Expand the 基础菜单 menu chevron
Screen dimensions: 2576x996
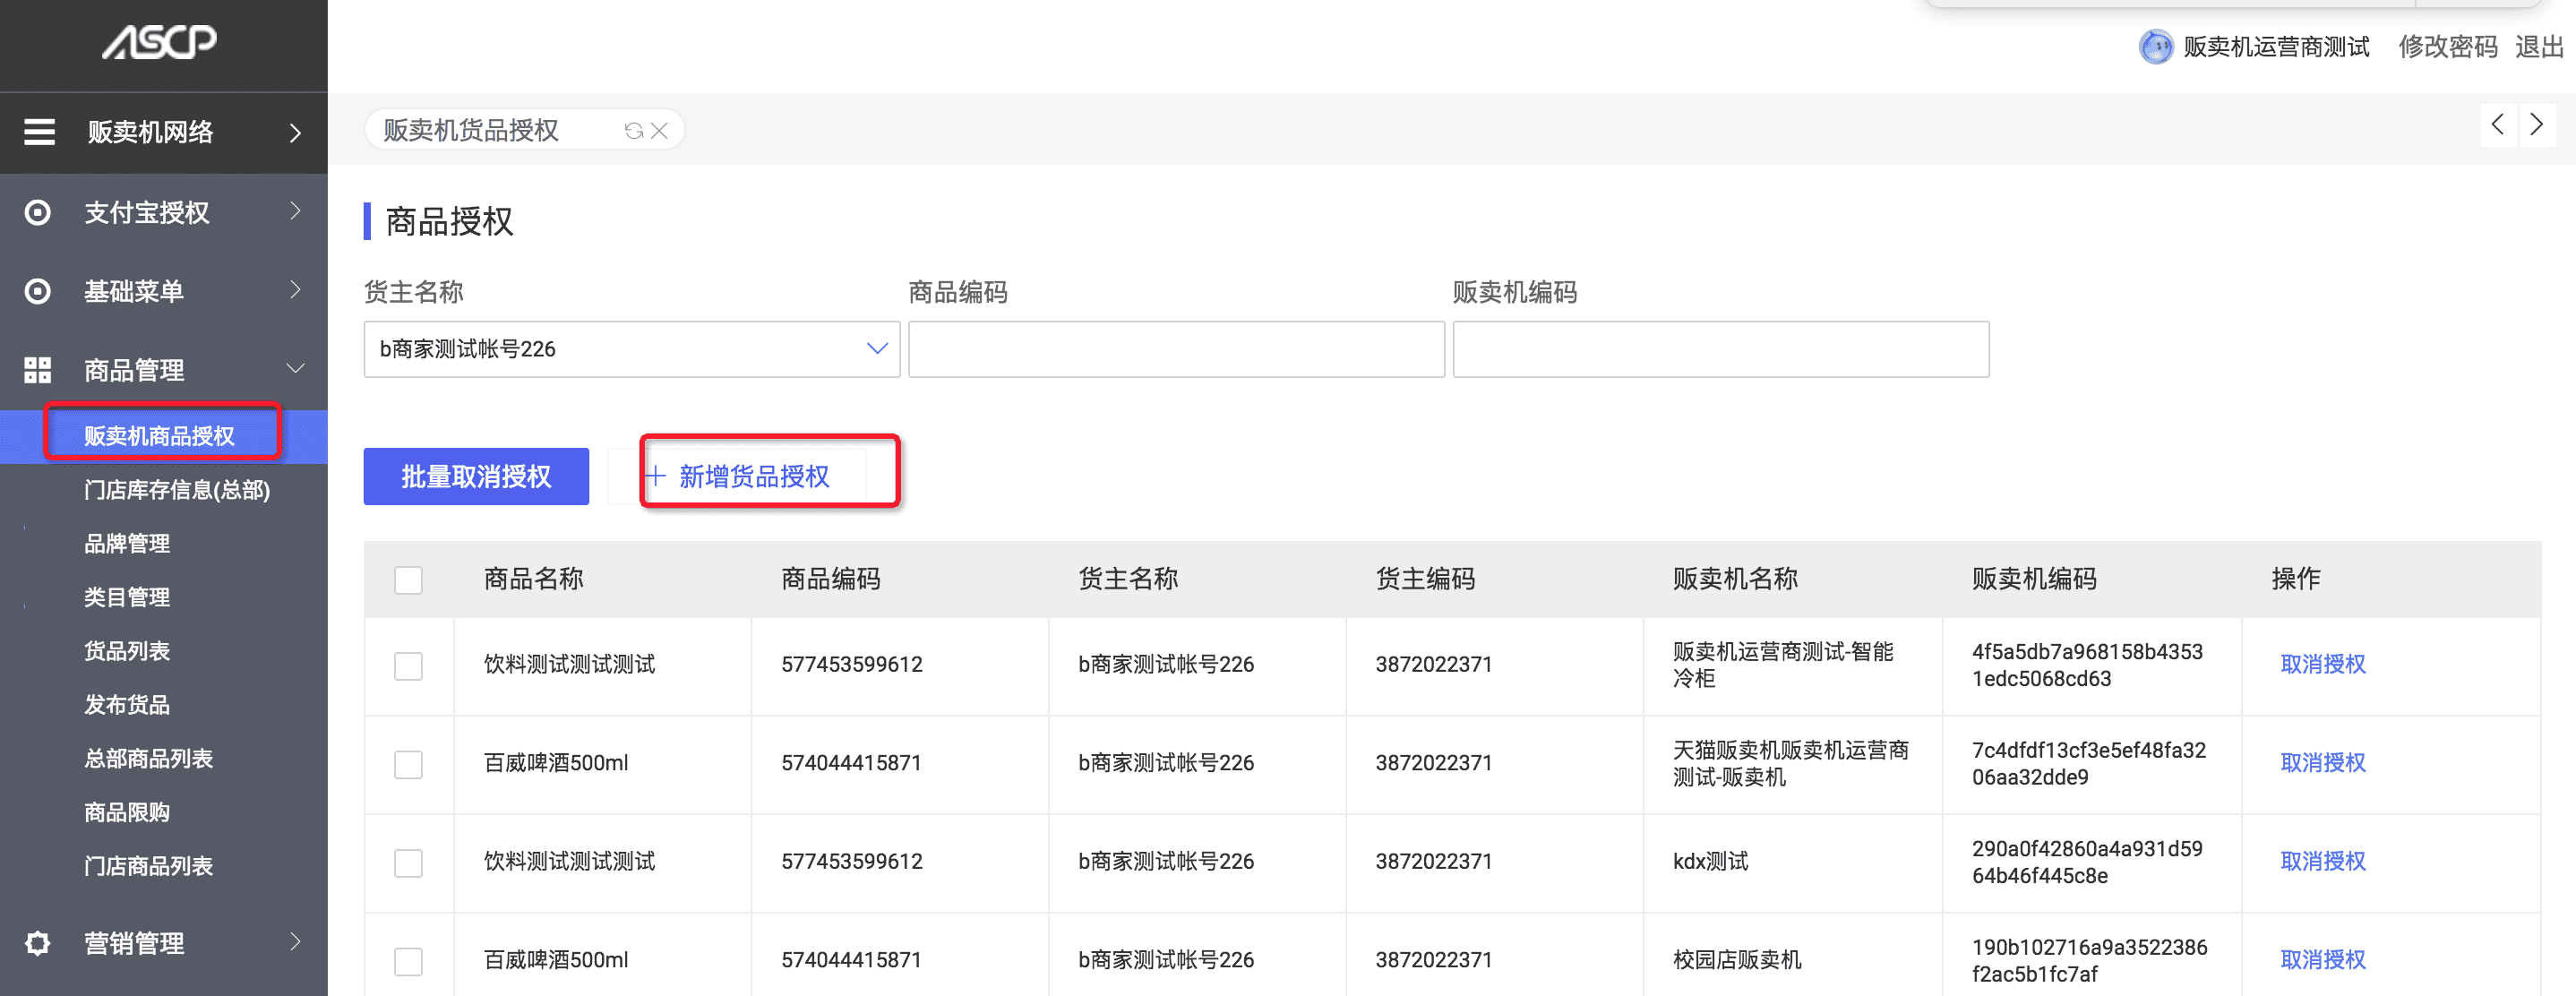click(295, 290)
